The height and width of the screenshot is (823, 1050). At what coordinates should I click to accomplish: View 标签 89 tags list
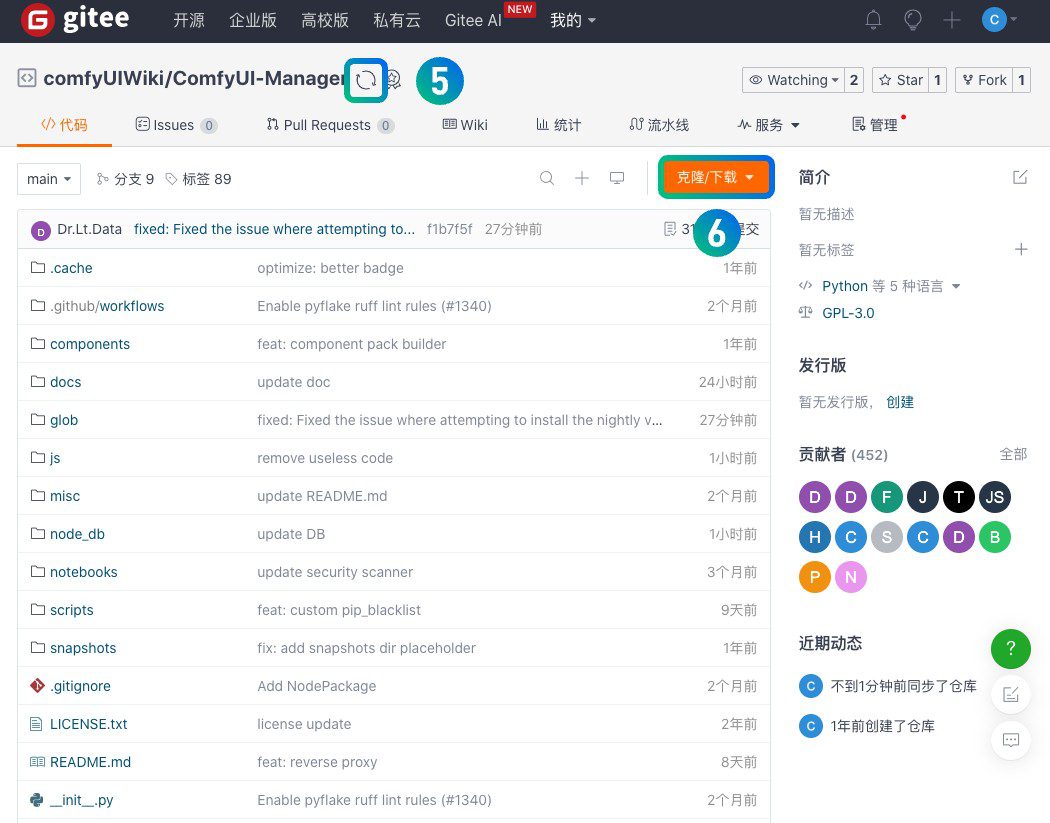click(198, 179)
